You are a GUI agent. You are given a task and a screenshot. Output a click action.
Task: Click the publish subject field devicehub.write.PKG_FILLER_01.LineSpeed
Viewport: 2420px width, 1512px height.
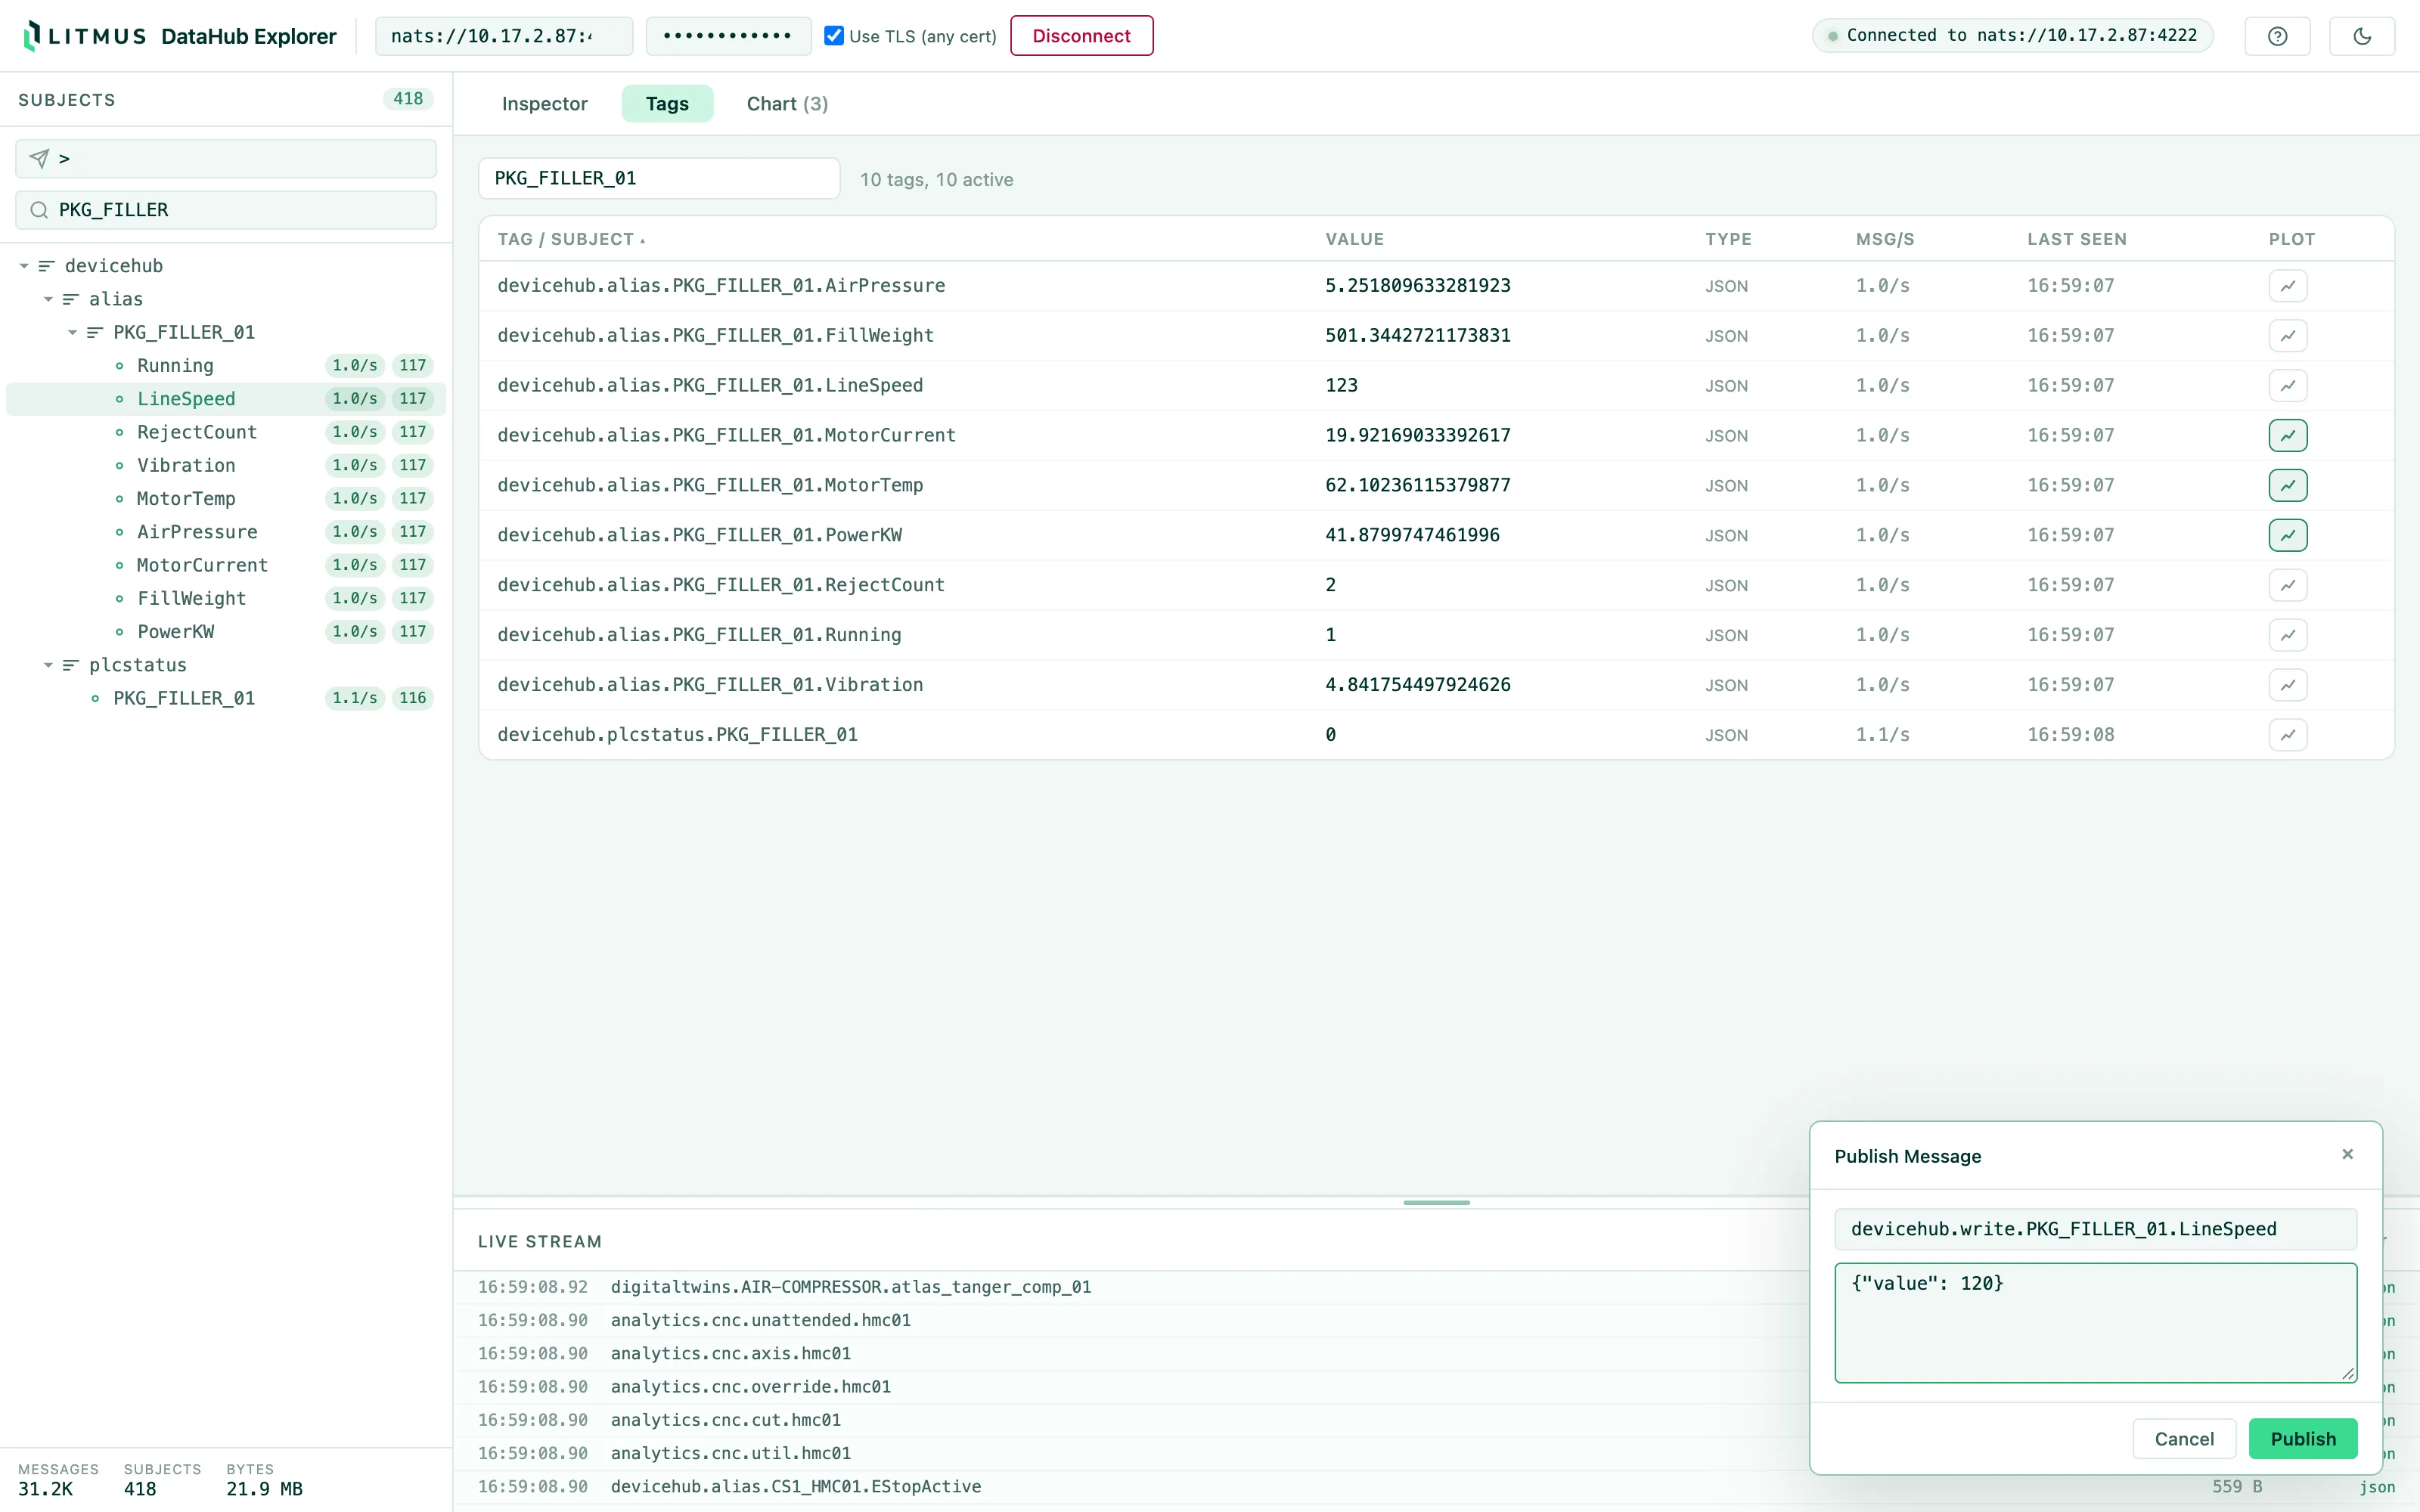tap(2095, 1229)
